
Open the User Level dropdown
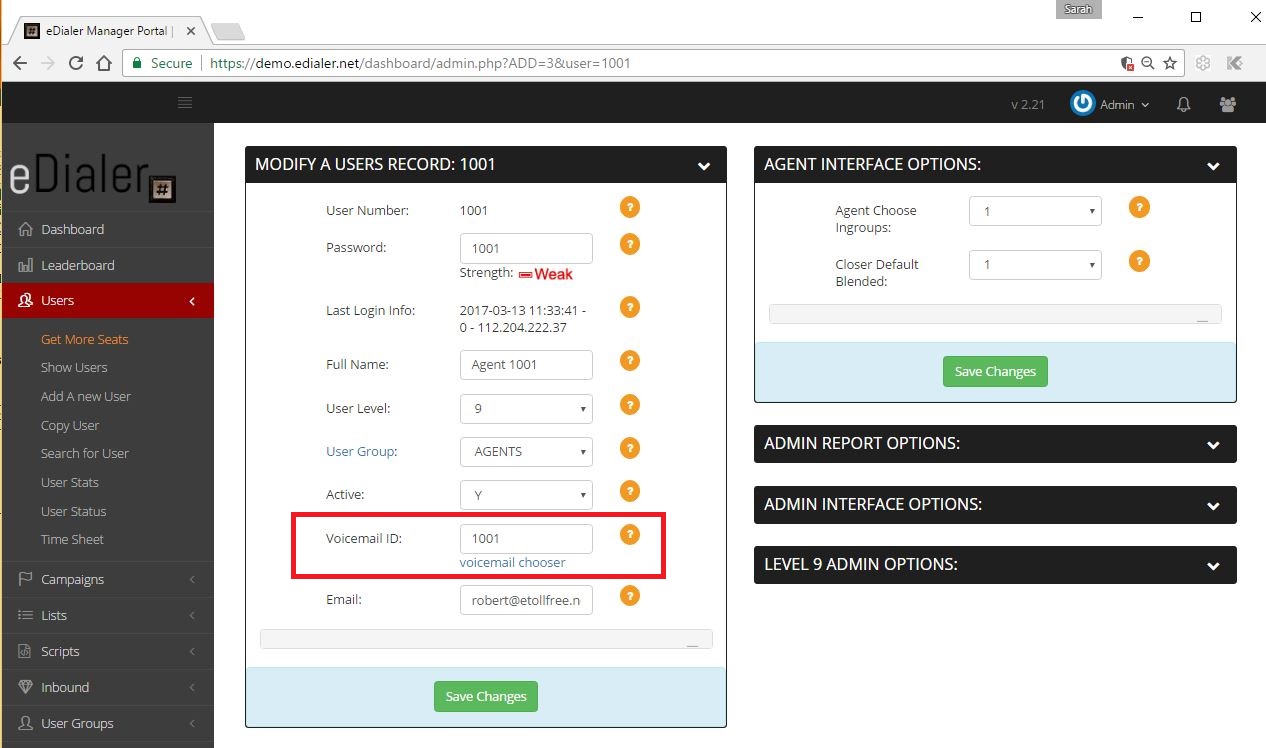[x=526, y=409]
